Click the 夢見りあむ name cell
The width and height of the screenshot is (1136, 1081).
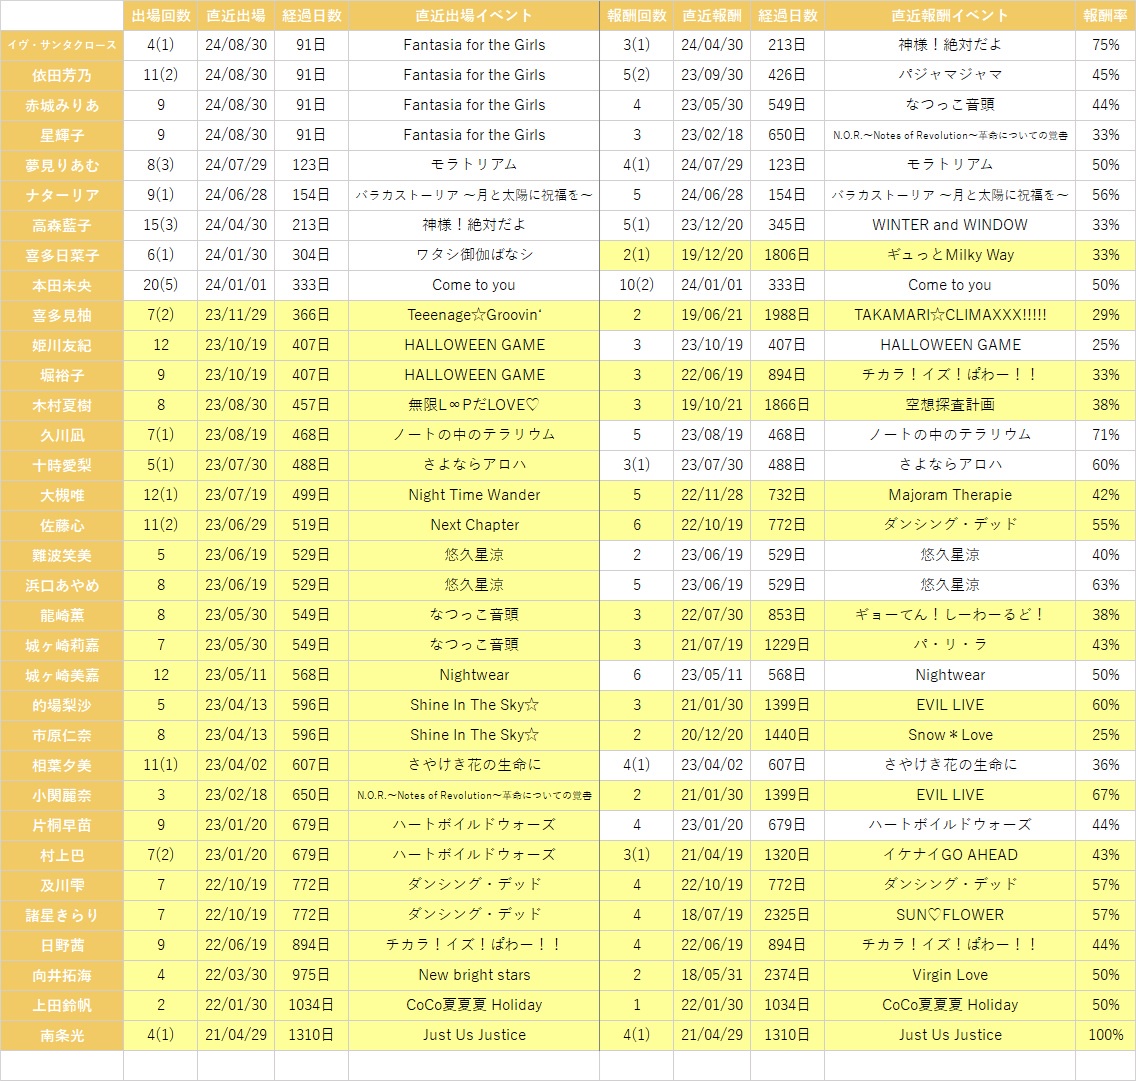tap(62, 165)
